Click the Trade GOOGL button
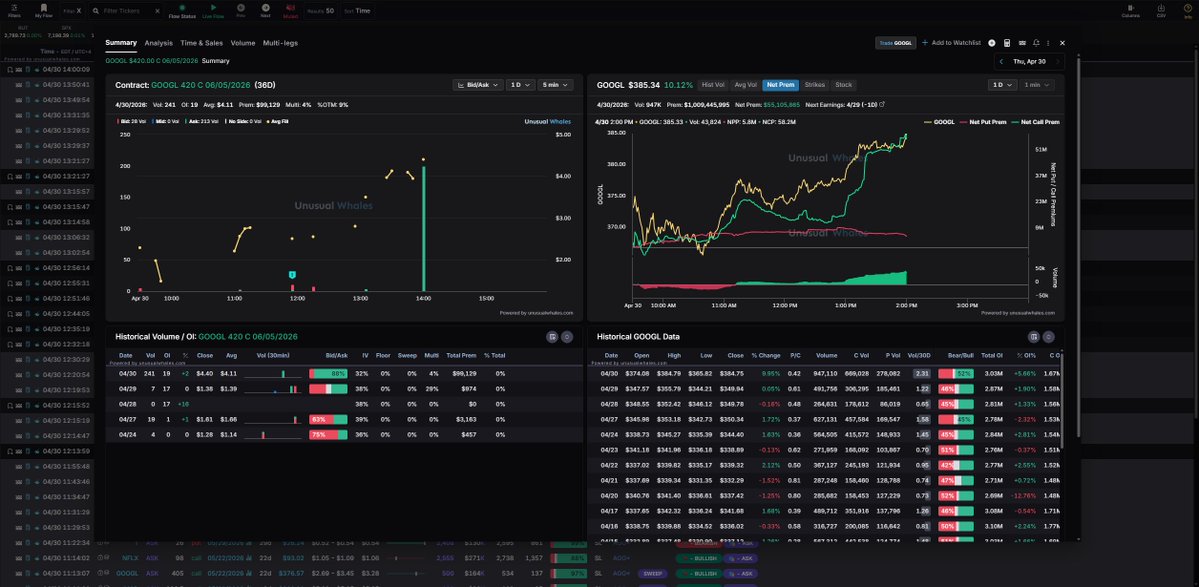This screenshot has width=1199, height=587. (895, 43)
